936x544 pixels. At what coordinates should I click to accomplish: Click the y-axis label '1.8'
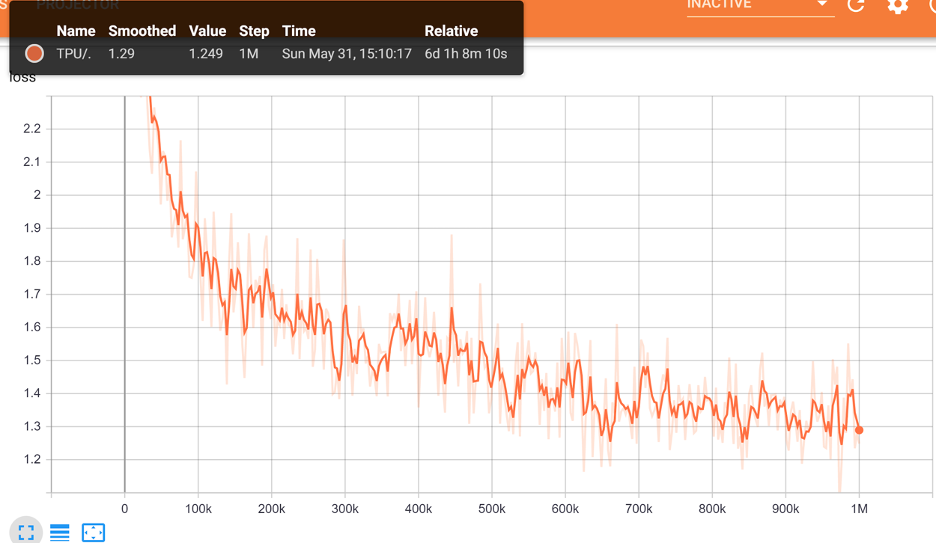32,261
